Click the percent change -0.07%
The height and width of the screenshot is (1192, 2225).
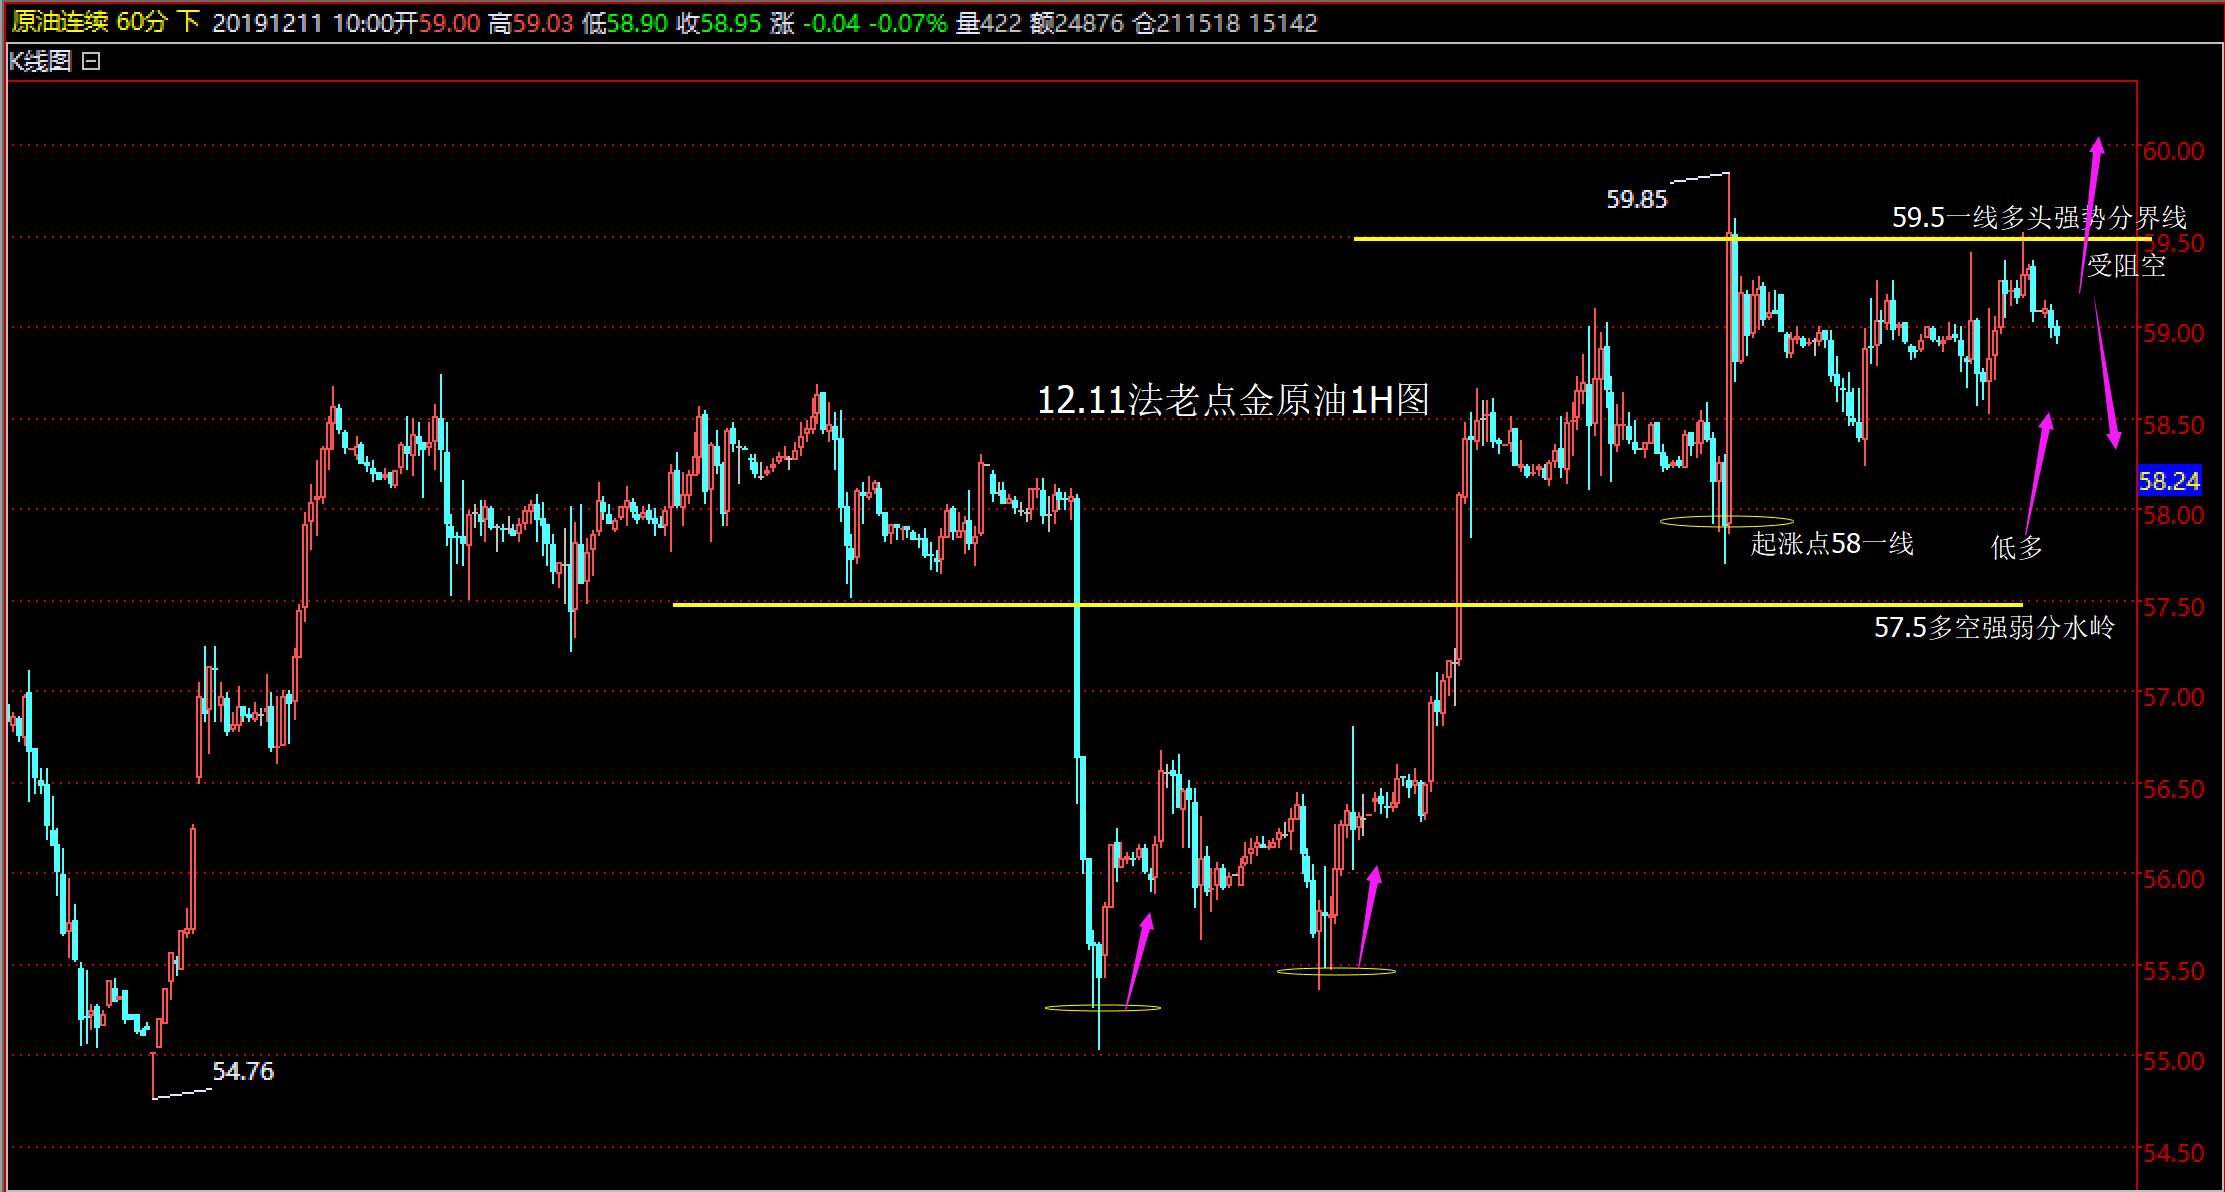pyautogui.click(x=907, y=23)
